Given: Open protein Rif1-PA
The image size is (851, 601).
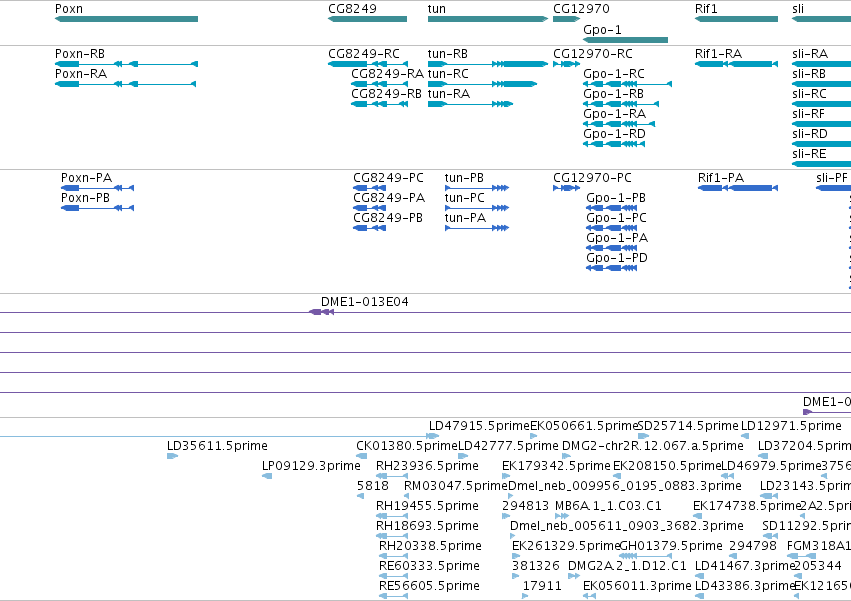Looking at the screenshot, I should click(x=721, y=178).
